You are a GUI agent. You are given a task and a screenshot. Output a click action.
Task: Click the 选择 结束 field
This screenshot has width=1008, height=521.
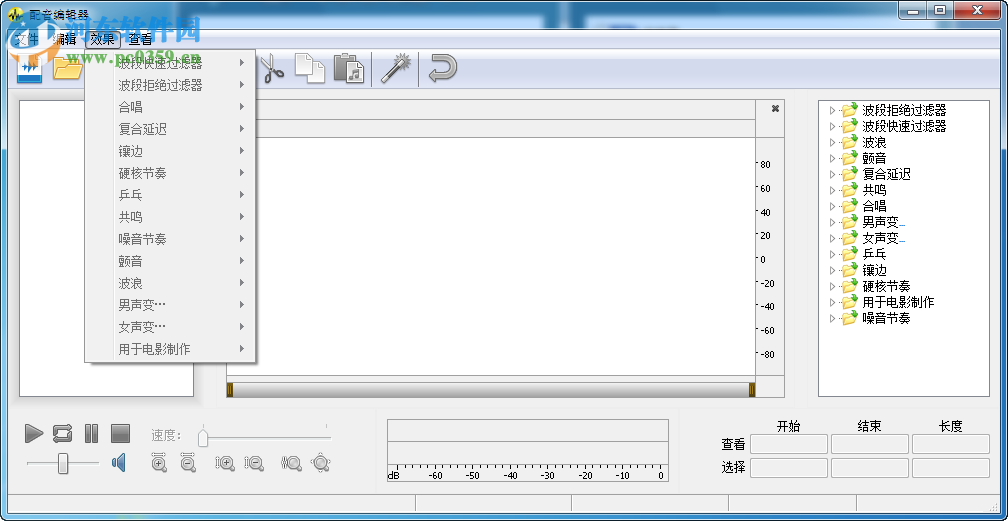pos(870,468)
